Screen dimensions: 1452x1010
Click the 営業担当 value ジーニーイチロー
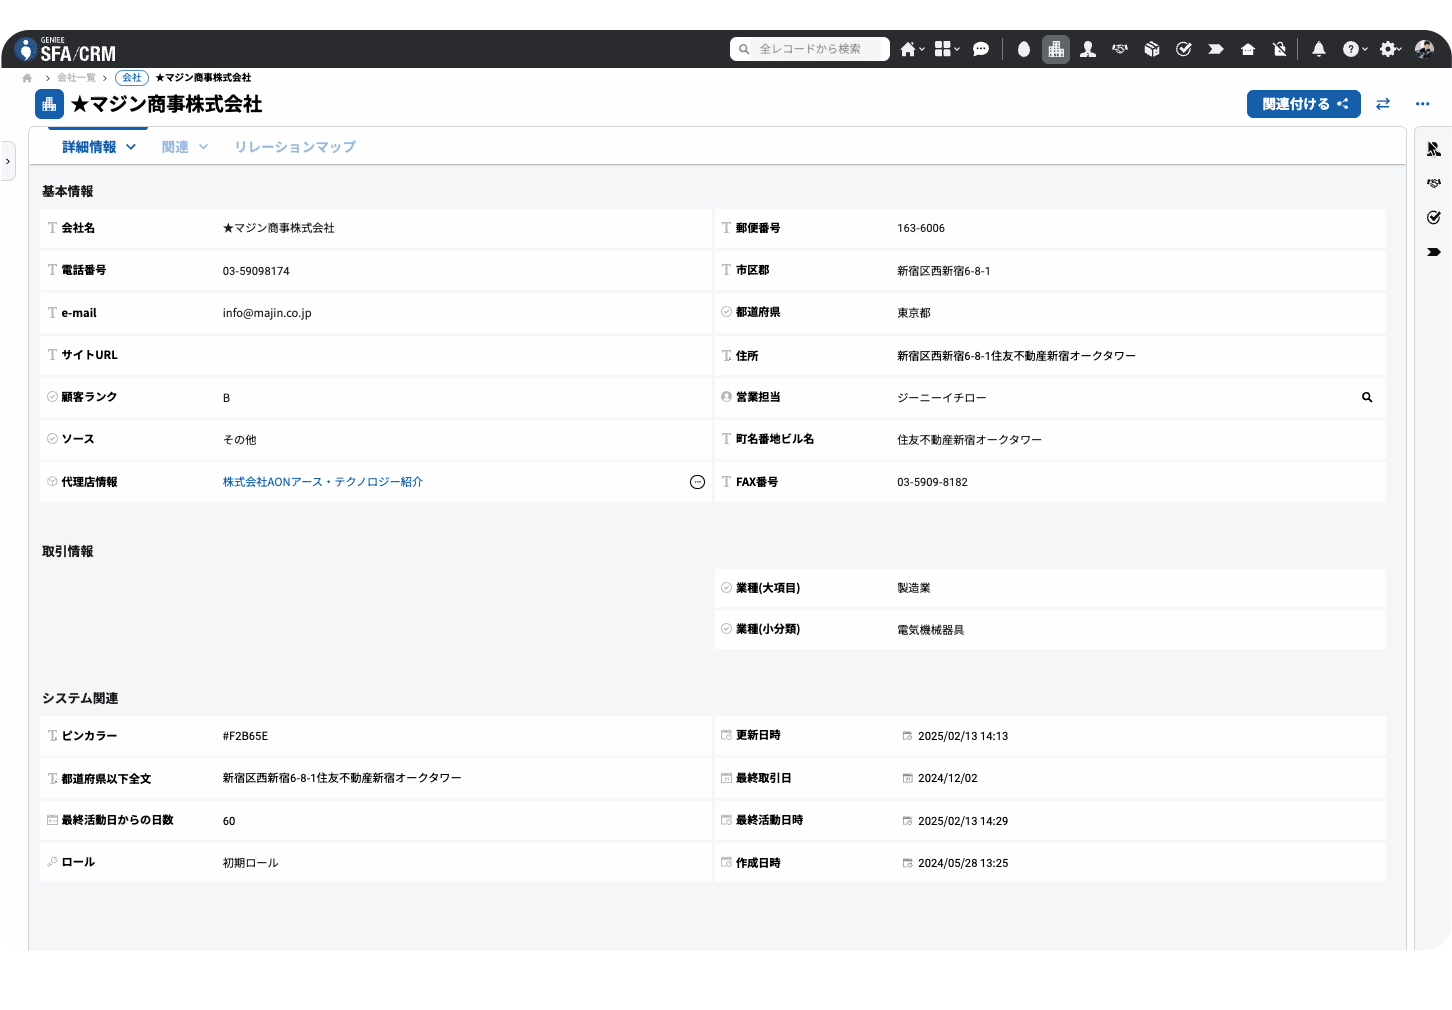(x=942, y=398)
